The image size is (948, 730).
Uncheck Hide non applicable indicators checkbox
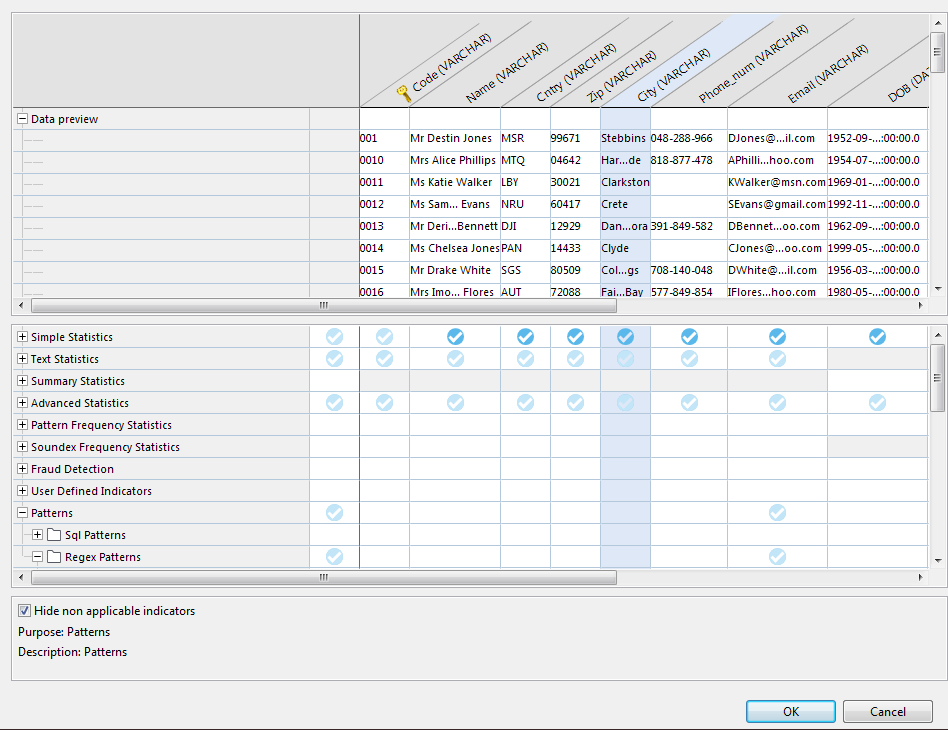pos(25,611)
